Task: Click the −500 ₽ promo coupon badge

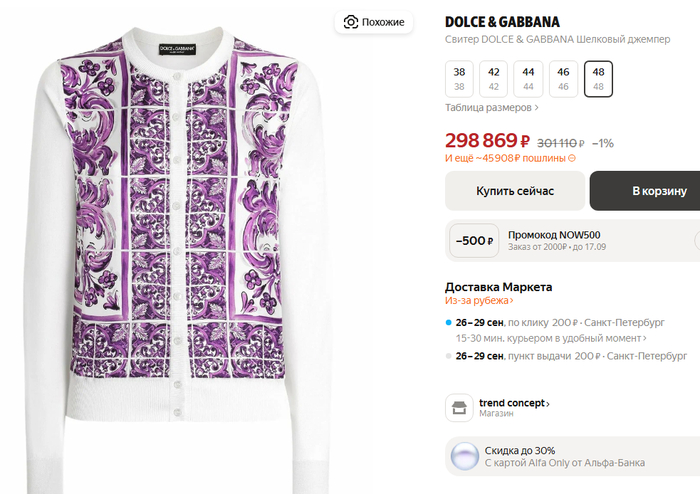Action: (472, 241)
